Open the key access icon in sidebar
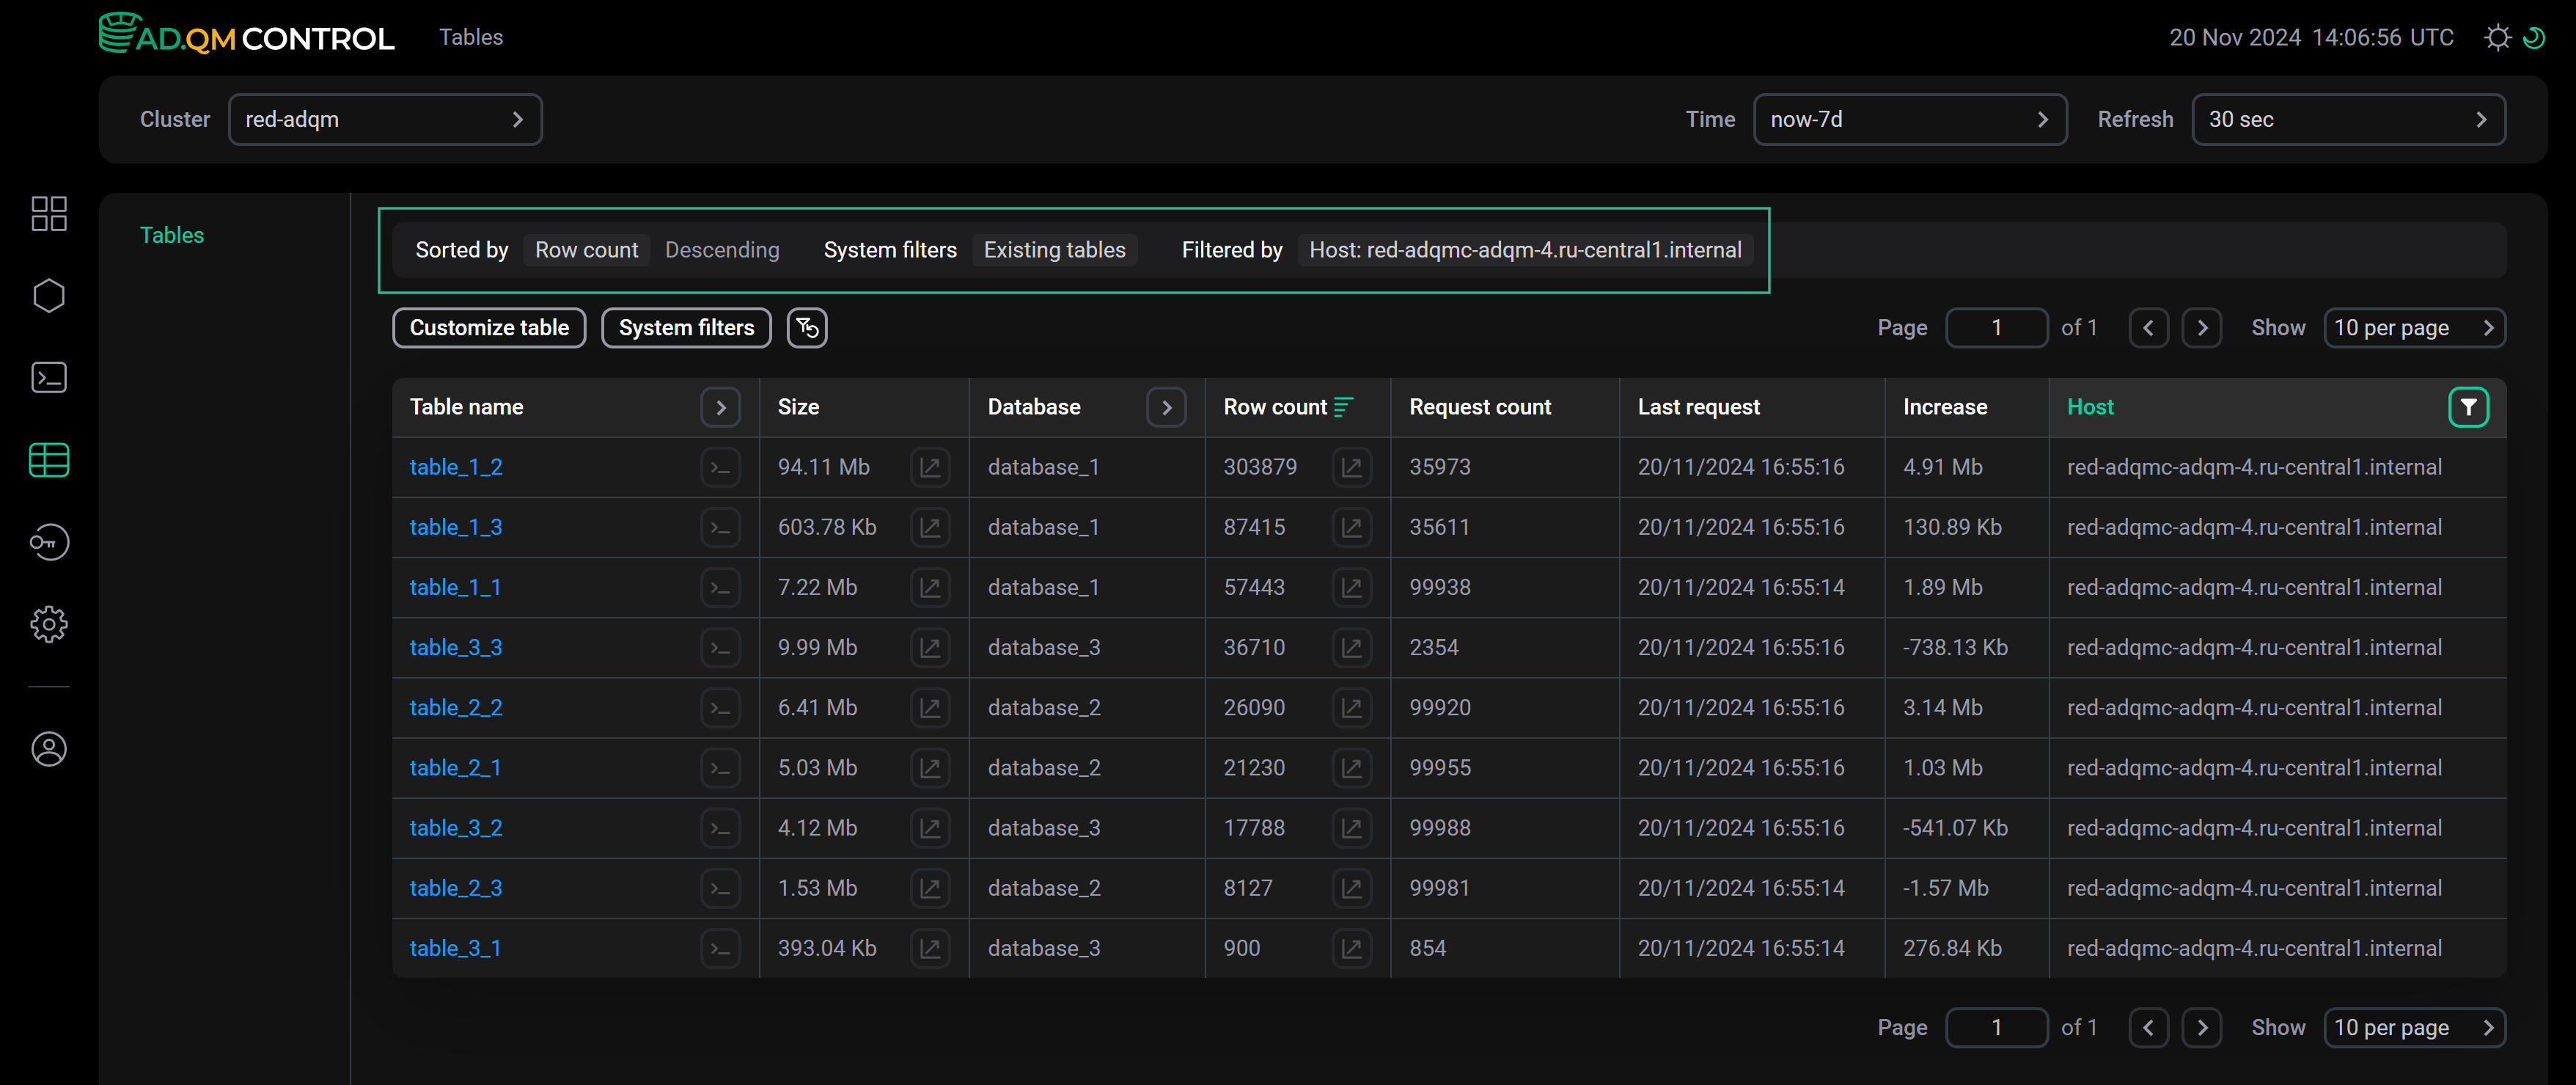Screen dimensions: 2576x1085 point(49,542)
